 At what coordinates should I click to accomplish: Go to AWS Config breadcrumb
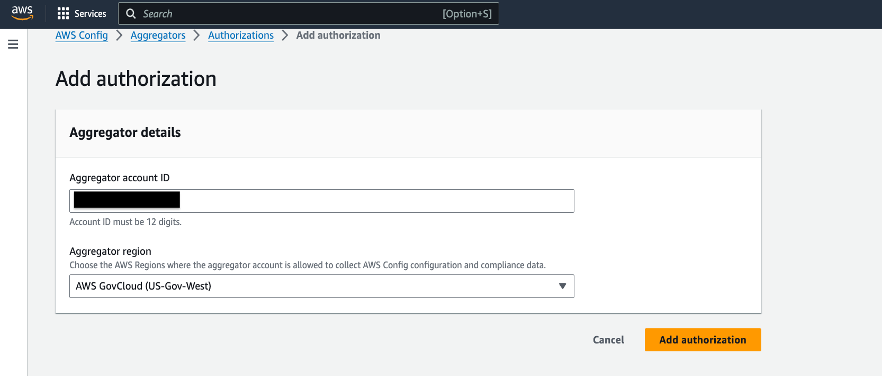click(82, 35)
